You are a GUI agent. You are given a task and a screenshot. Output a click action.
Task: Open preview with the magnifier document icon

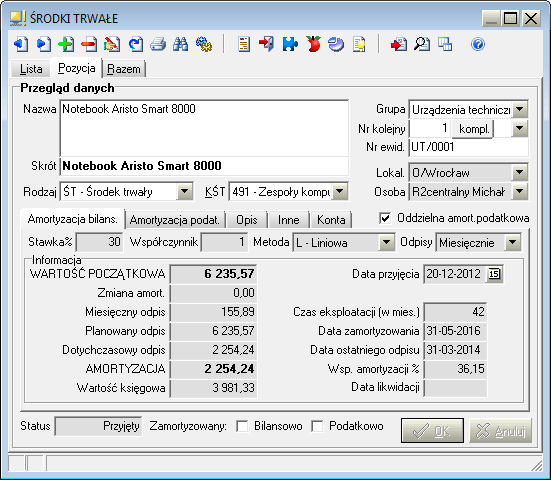422,45
